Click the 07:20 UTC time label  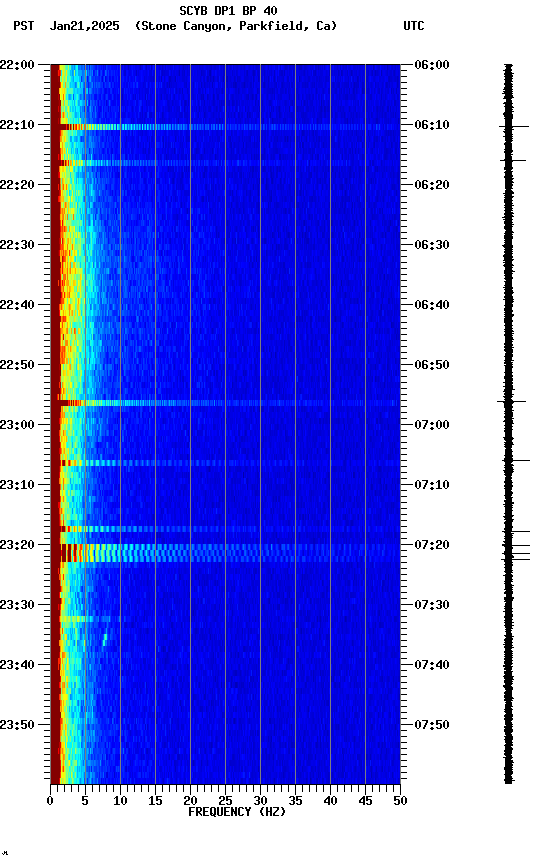pos(431,545)
